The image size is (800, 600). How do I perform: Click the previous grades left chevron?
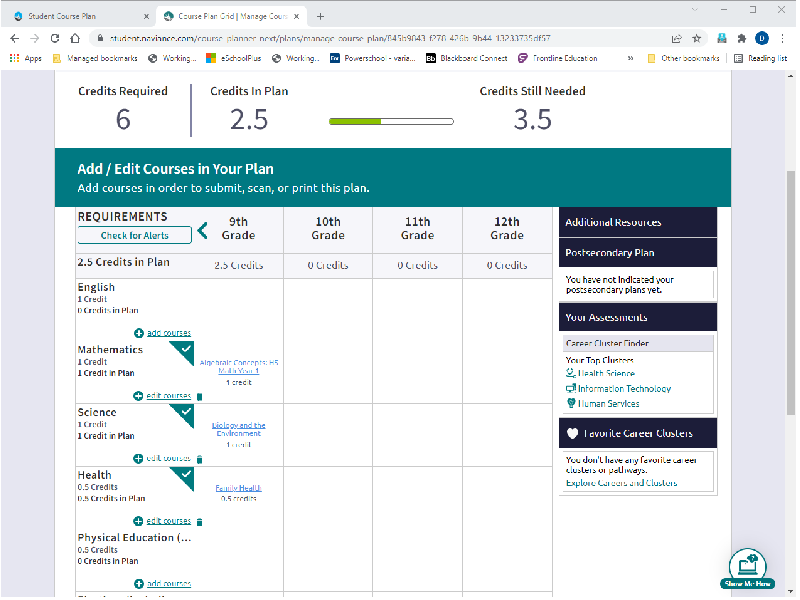(203, 231)
